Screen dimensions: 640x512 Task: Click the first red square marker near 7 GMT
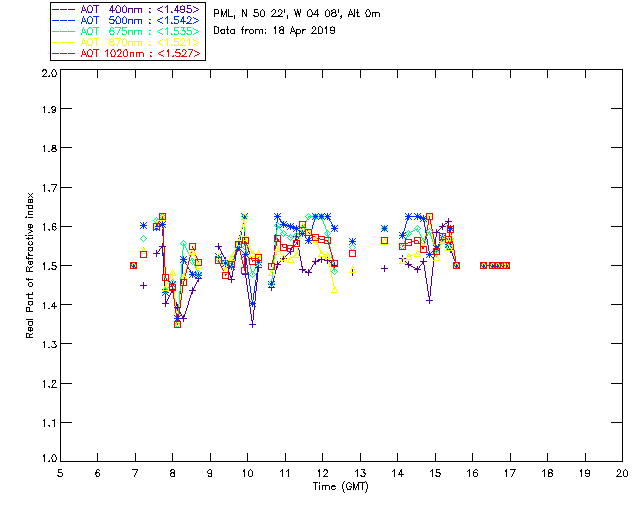coord(133,265)
